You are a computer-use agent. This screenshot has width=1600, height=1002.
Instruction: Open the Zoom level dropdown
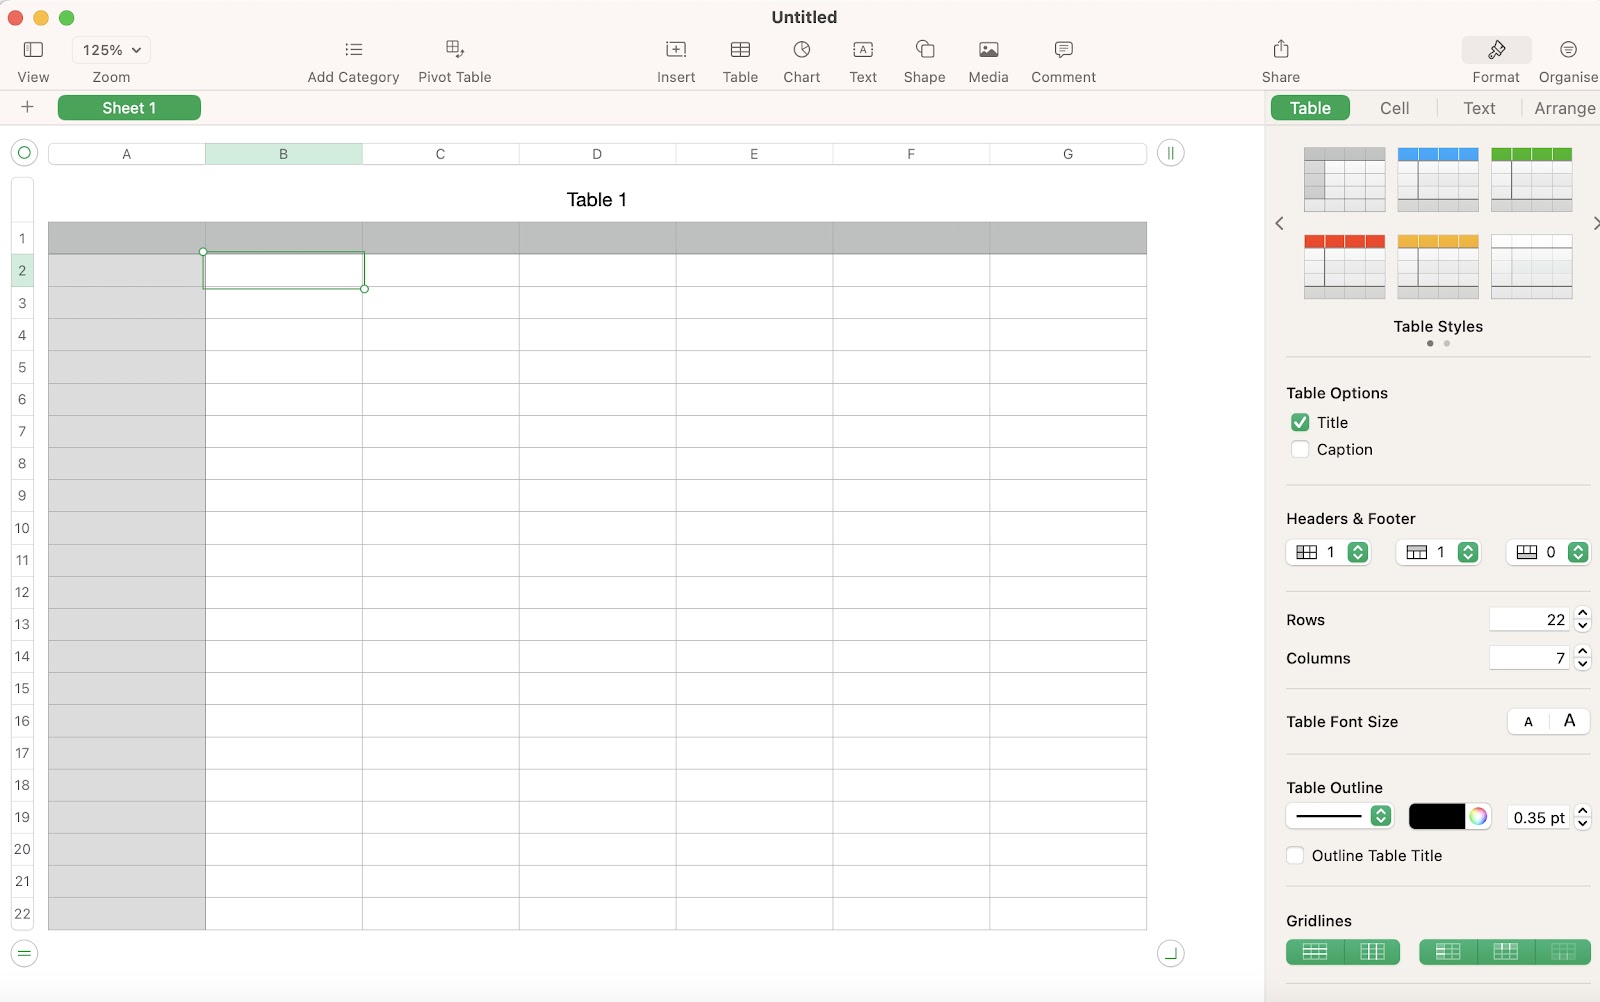pyautogui.click(x=110, y=49)
